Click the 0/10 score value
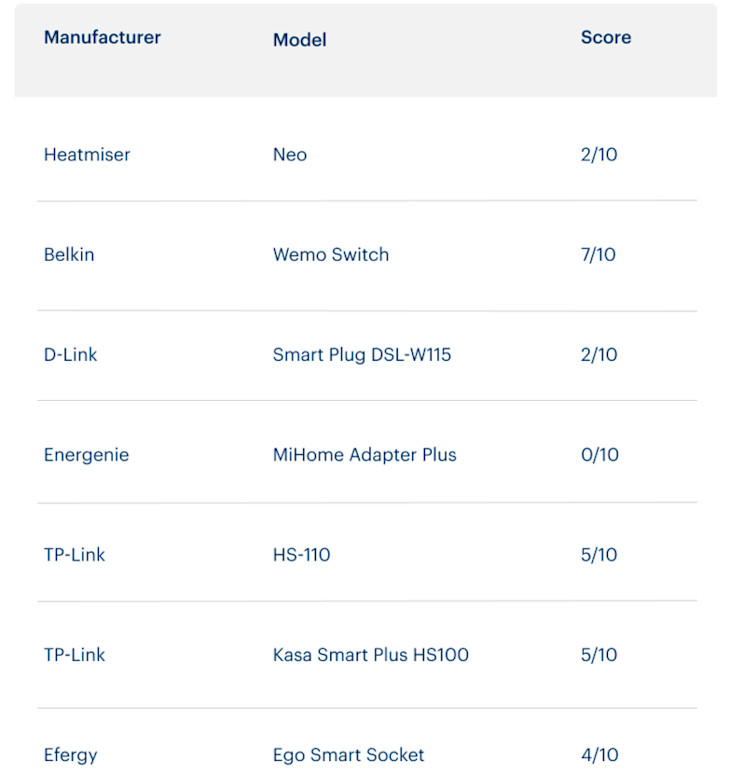 [600, 455]
